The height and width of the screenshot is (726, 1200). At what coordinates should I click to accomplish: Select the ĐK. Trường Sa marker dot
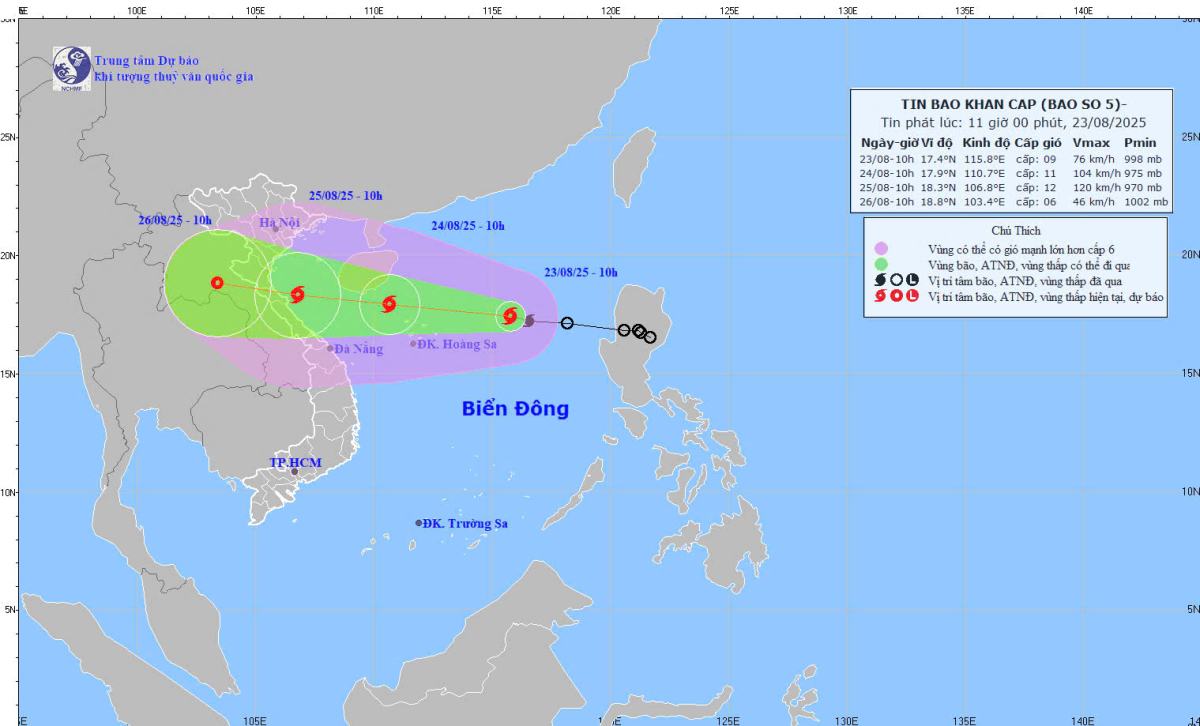(419, 523)
